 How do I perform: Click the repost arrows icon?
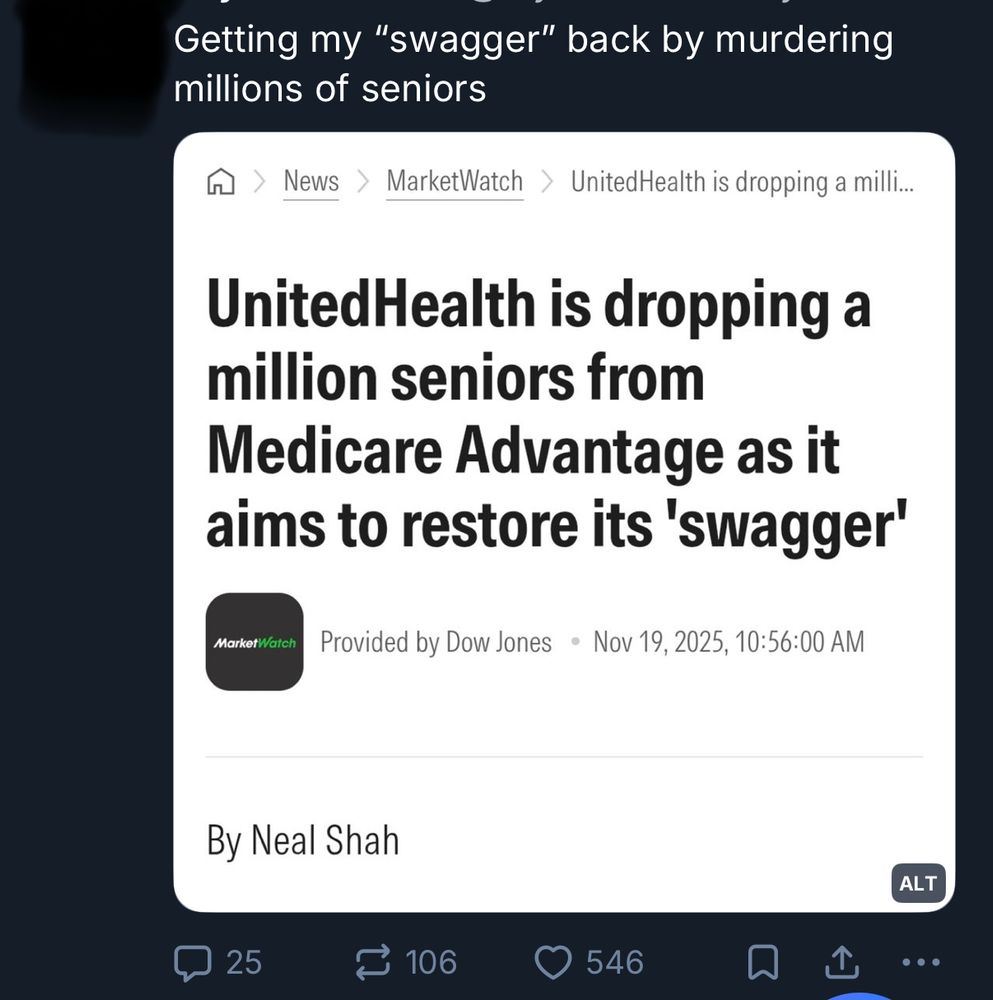tap(372, 962)
